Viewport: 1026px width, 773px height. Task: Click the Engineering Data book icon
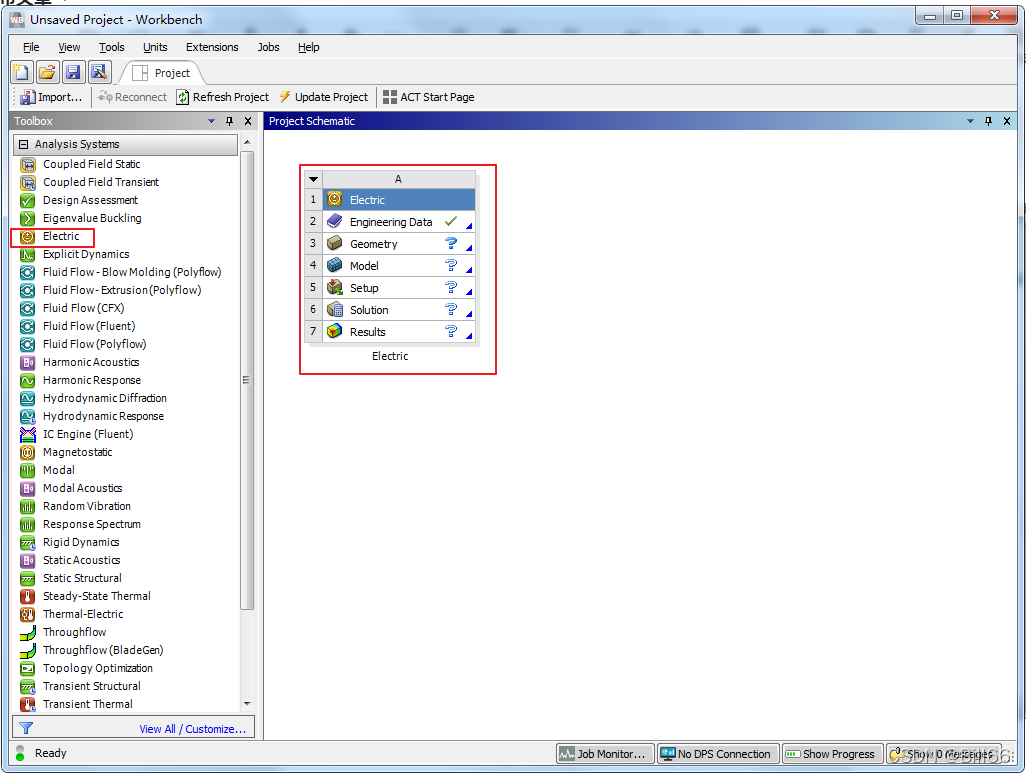pos(334,221)
